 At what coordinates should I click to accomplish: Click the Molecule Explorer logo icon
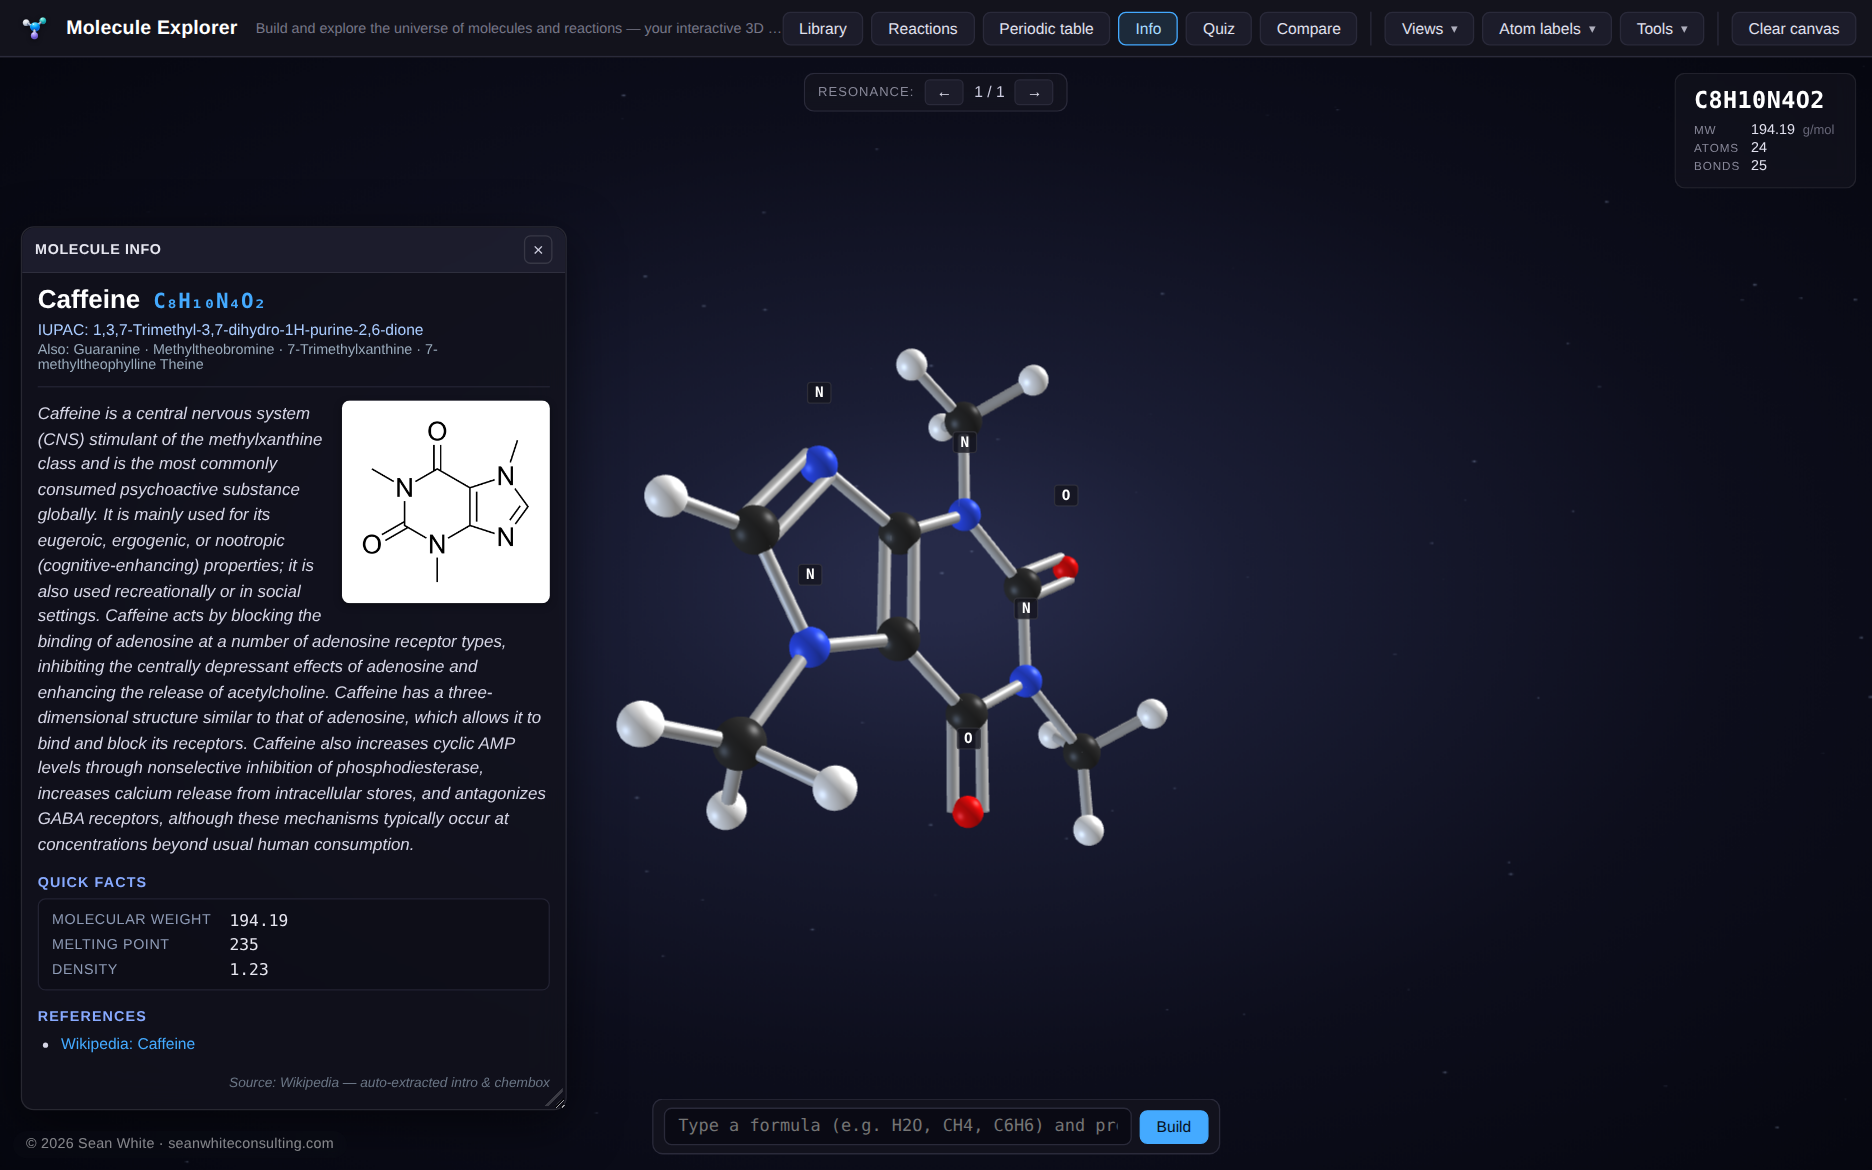click(34, 28)
